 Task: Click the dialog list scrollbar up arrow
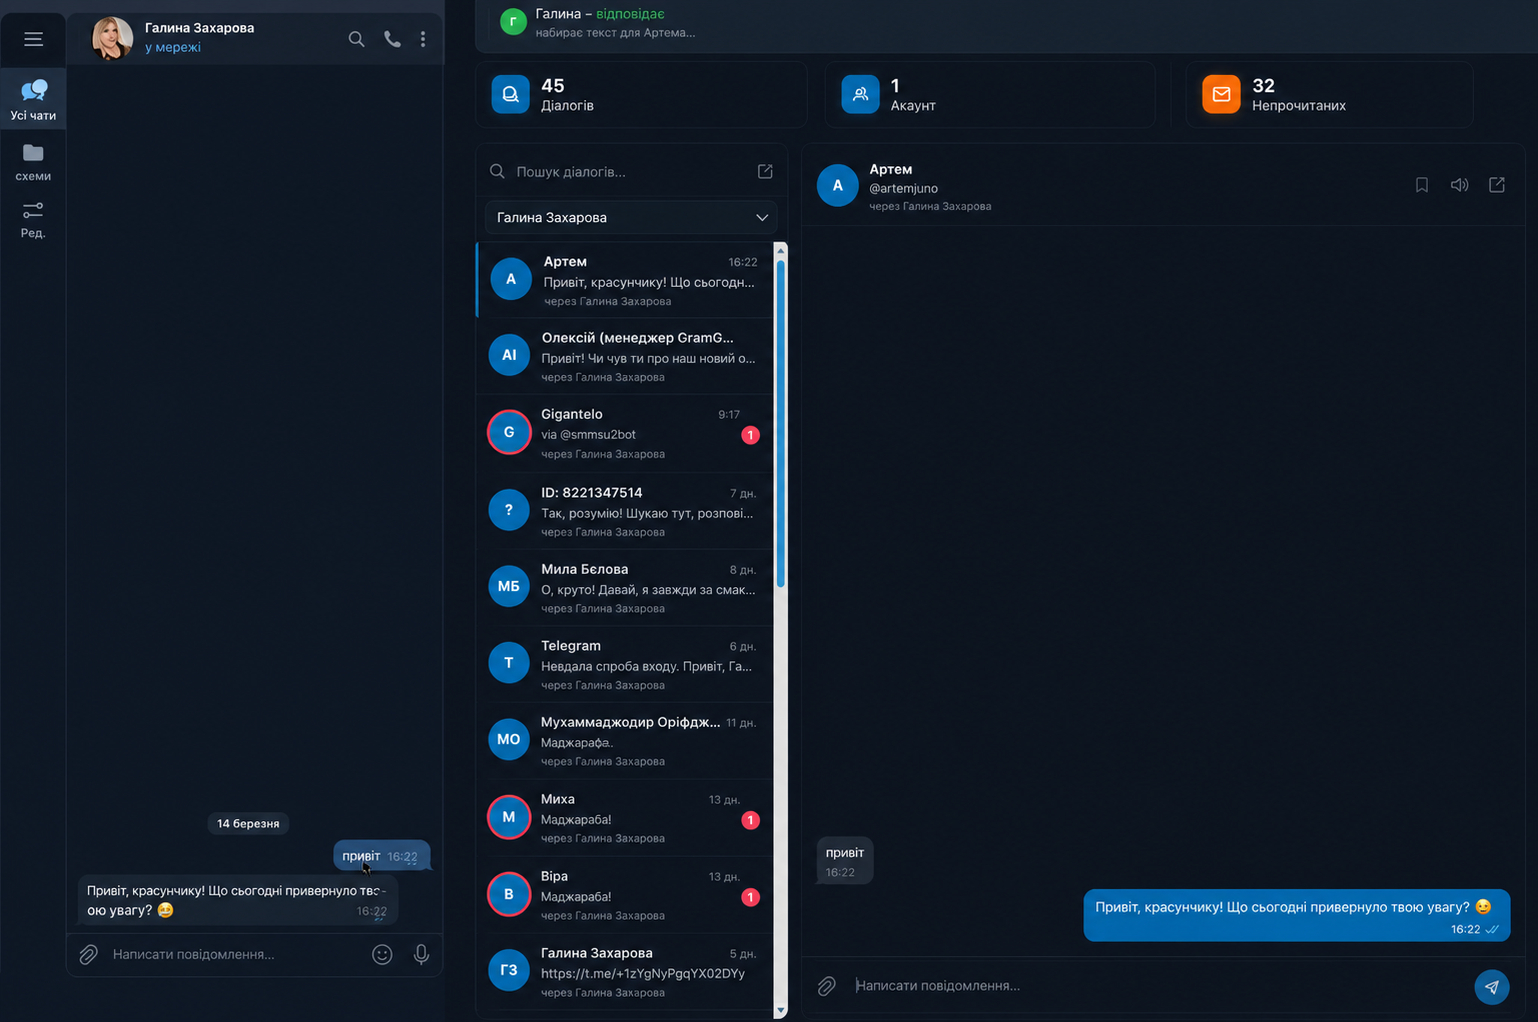coord(781,250)
